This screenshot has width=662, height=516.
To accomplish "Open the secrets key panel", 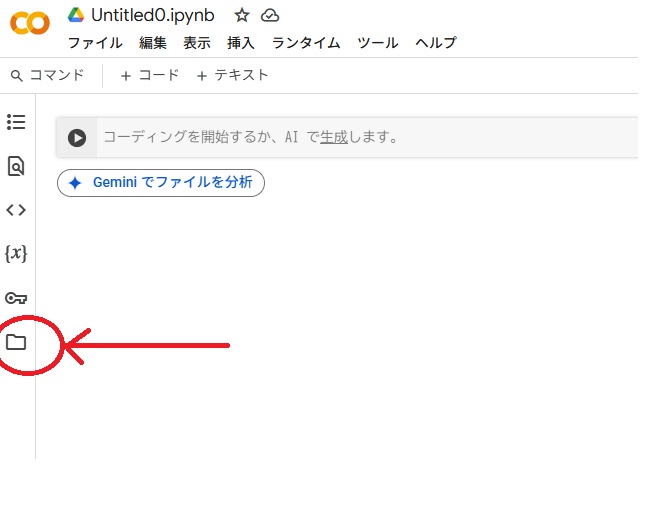I will (16, 298).
